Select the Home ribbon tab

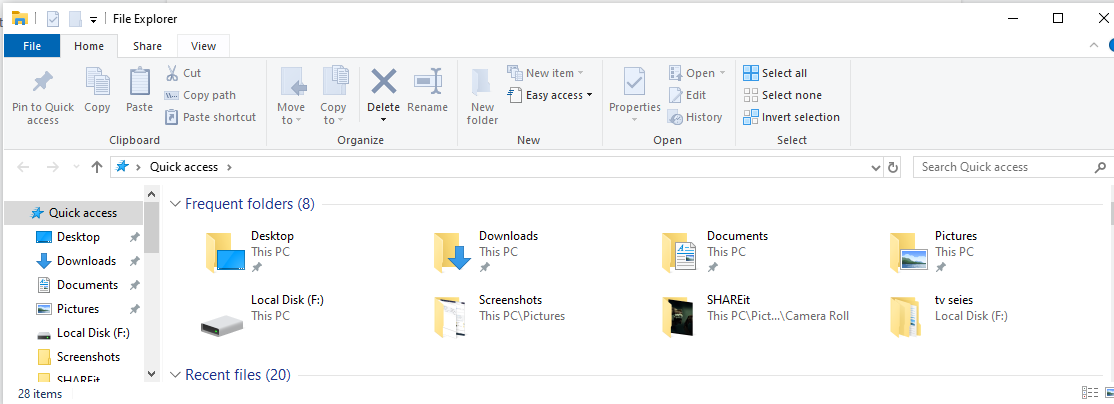click(x=89, y=46)
